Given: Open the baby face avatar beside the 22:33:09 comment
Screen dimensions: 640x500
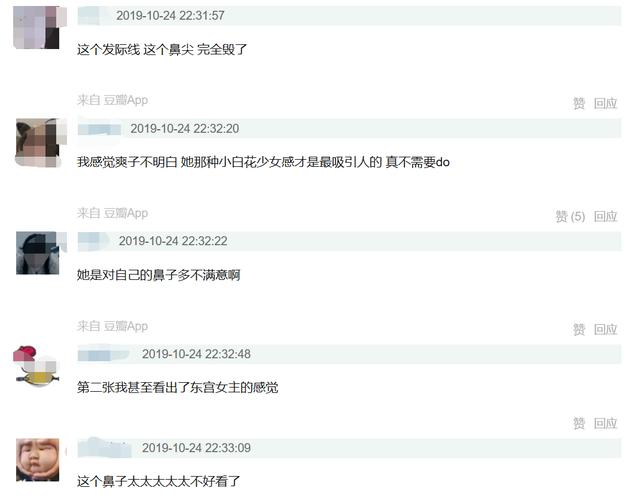Looking at the screenshot, I should (38, 460).
